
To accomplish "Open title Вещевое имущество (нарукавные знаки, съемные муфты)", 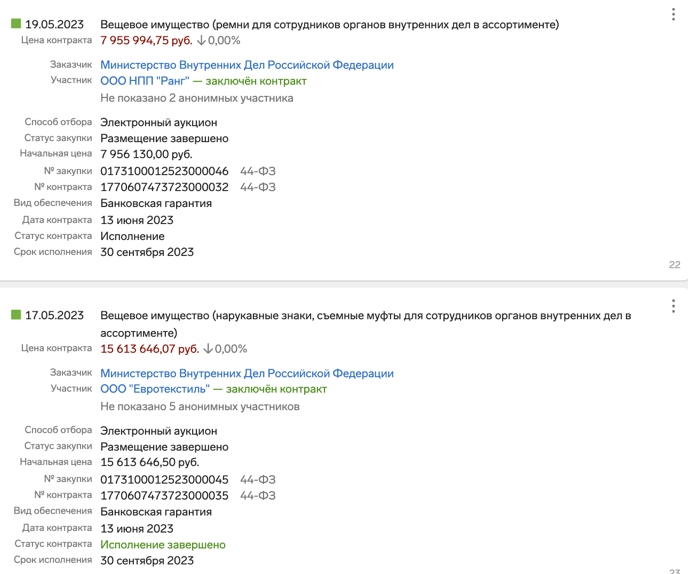I will [366, 324].
